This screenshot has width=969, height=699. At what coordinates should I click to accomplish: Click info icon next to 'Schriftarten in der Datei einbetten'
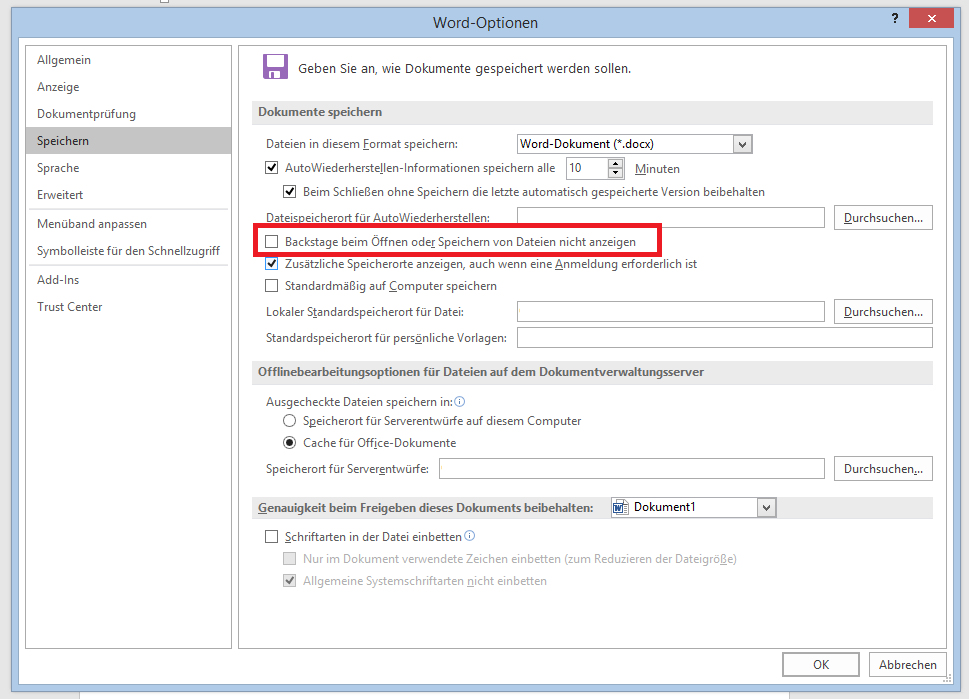tap(470, 536)
